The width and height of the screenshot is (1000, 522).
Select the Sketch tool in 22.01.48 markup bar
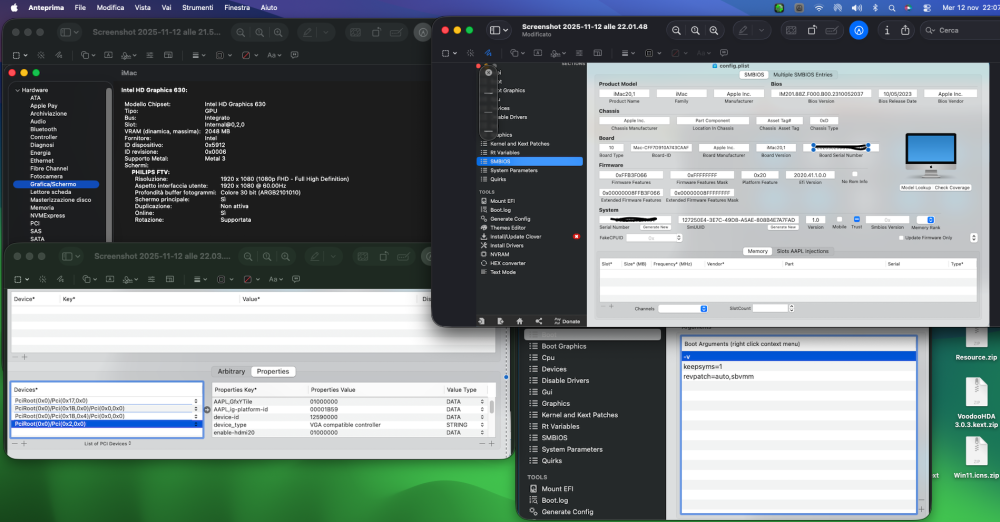(488, 53)
